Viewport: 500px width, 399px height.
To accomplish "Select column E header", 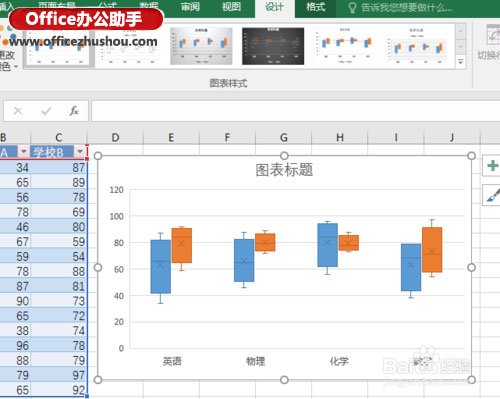I will (x=171, y=137).
